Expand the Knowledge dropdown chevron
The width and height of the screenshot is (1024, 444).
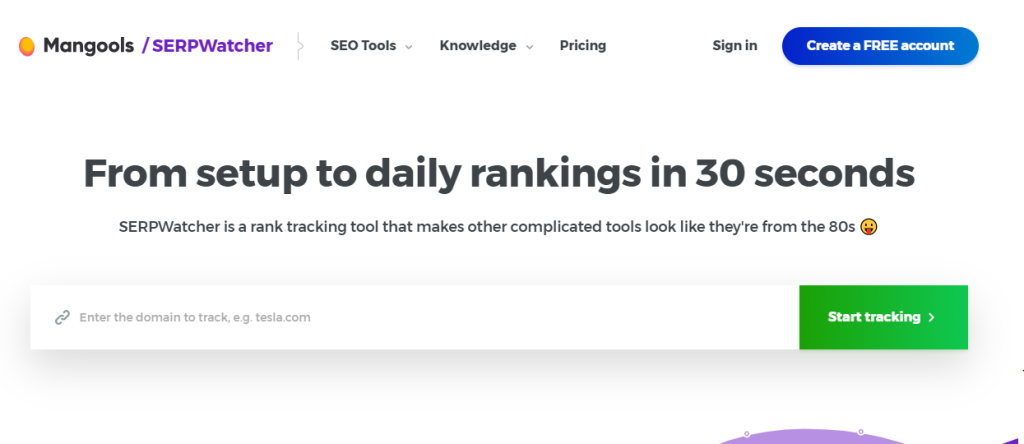tap(530, 47)
